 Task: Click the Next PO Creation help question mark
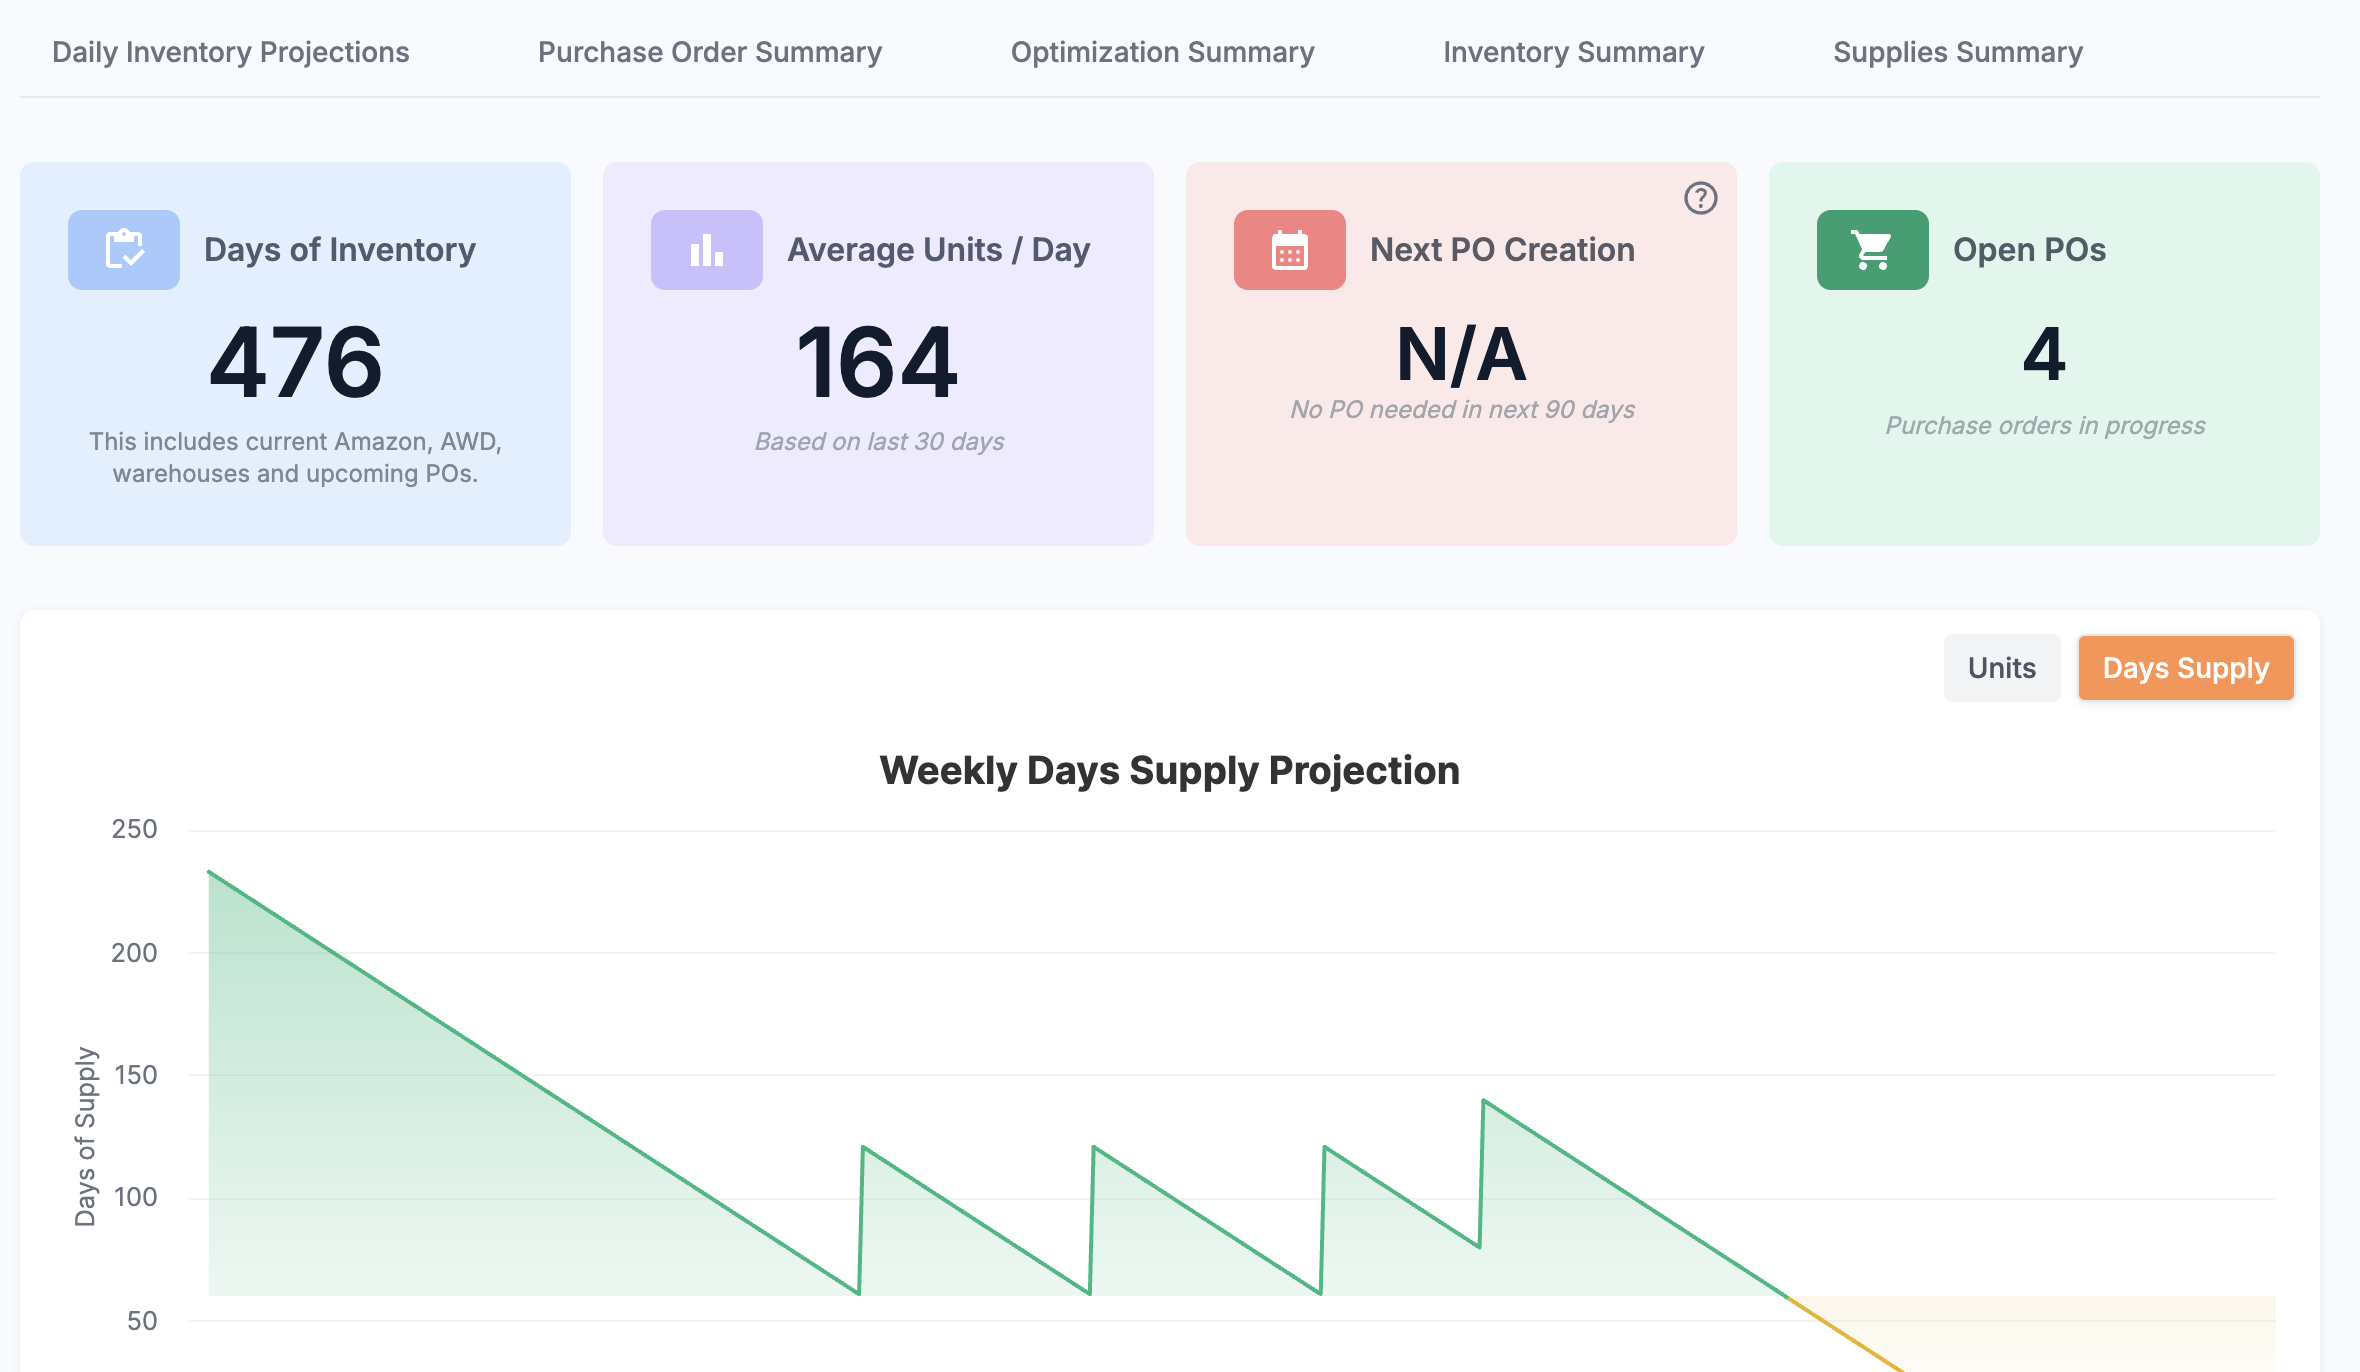tap(1700, 197)
